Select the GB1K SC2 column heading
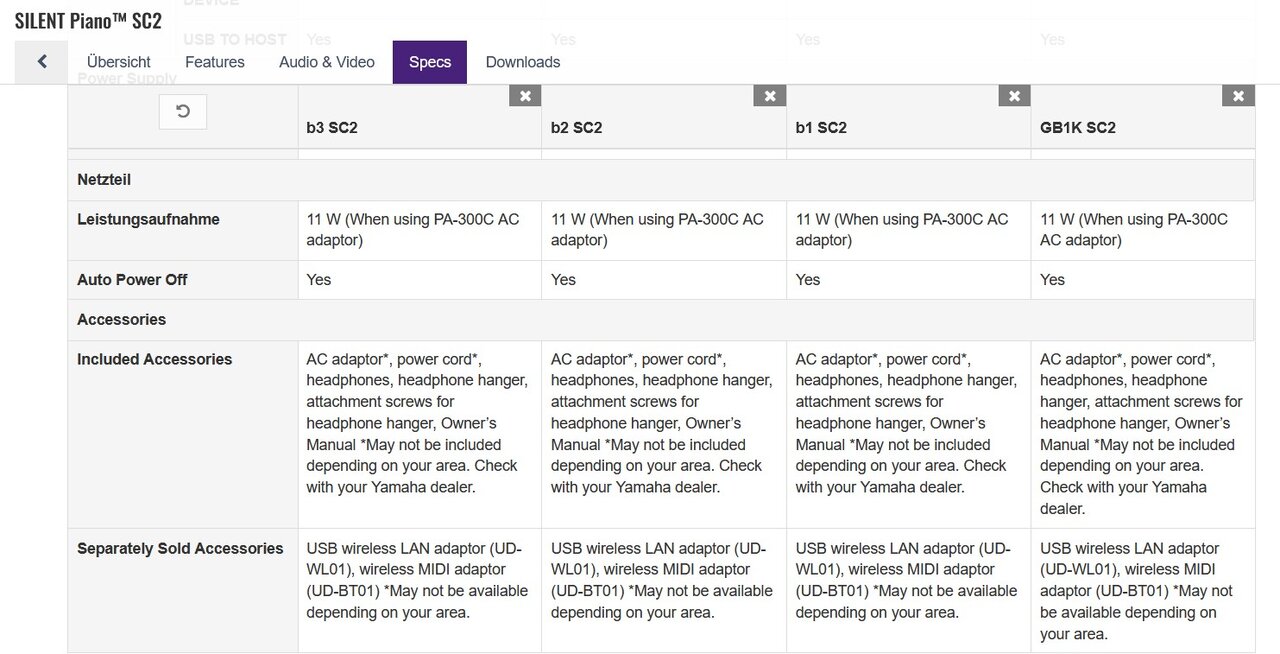 (1078, 128)
